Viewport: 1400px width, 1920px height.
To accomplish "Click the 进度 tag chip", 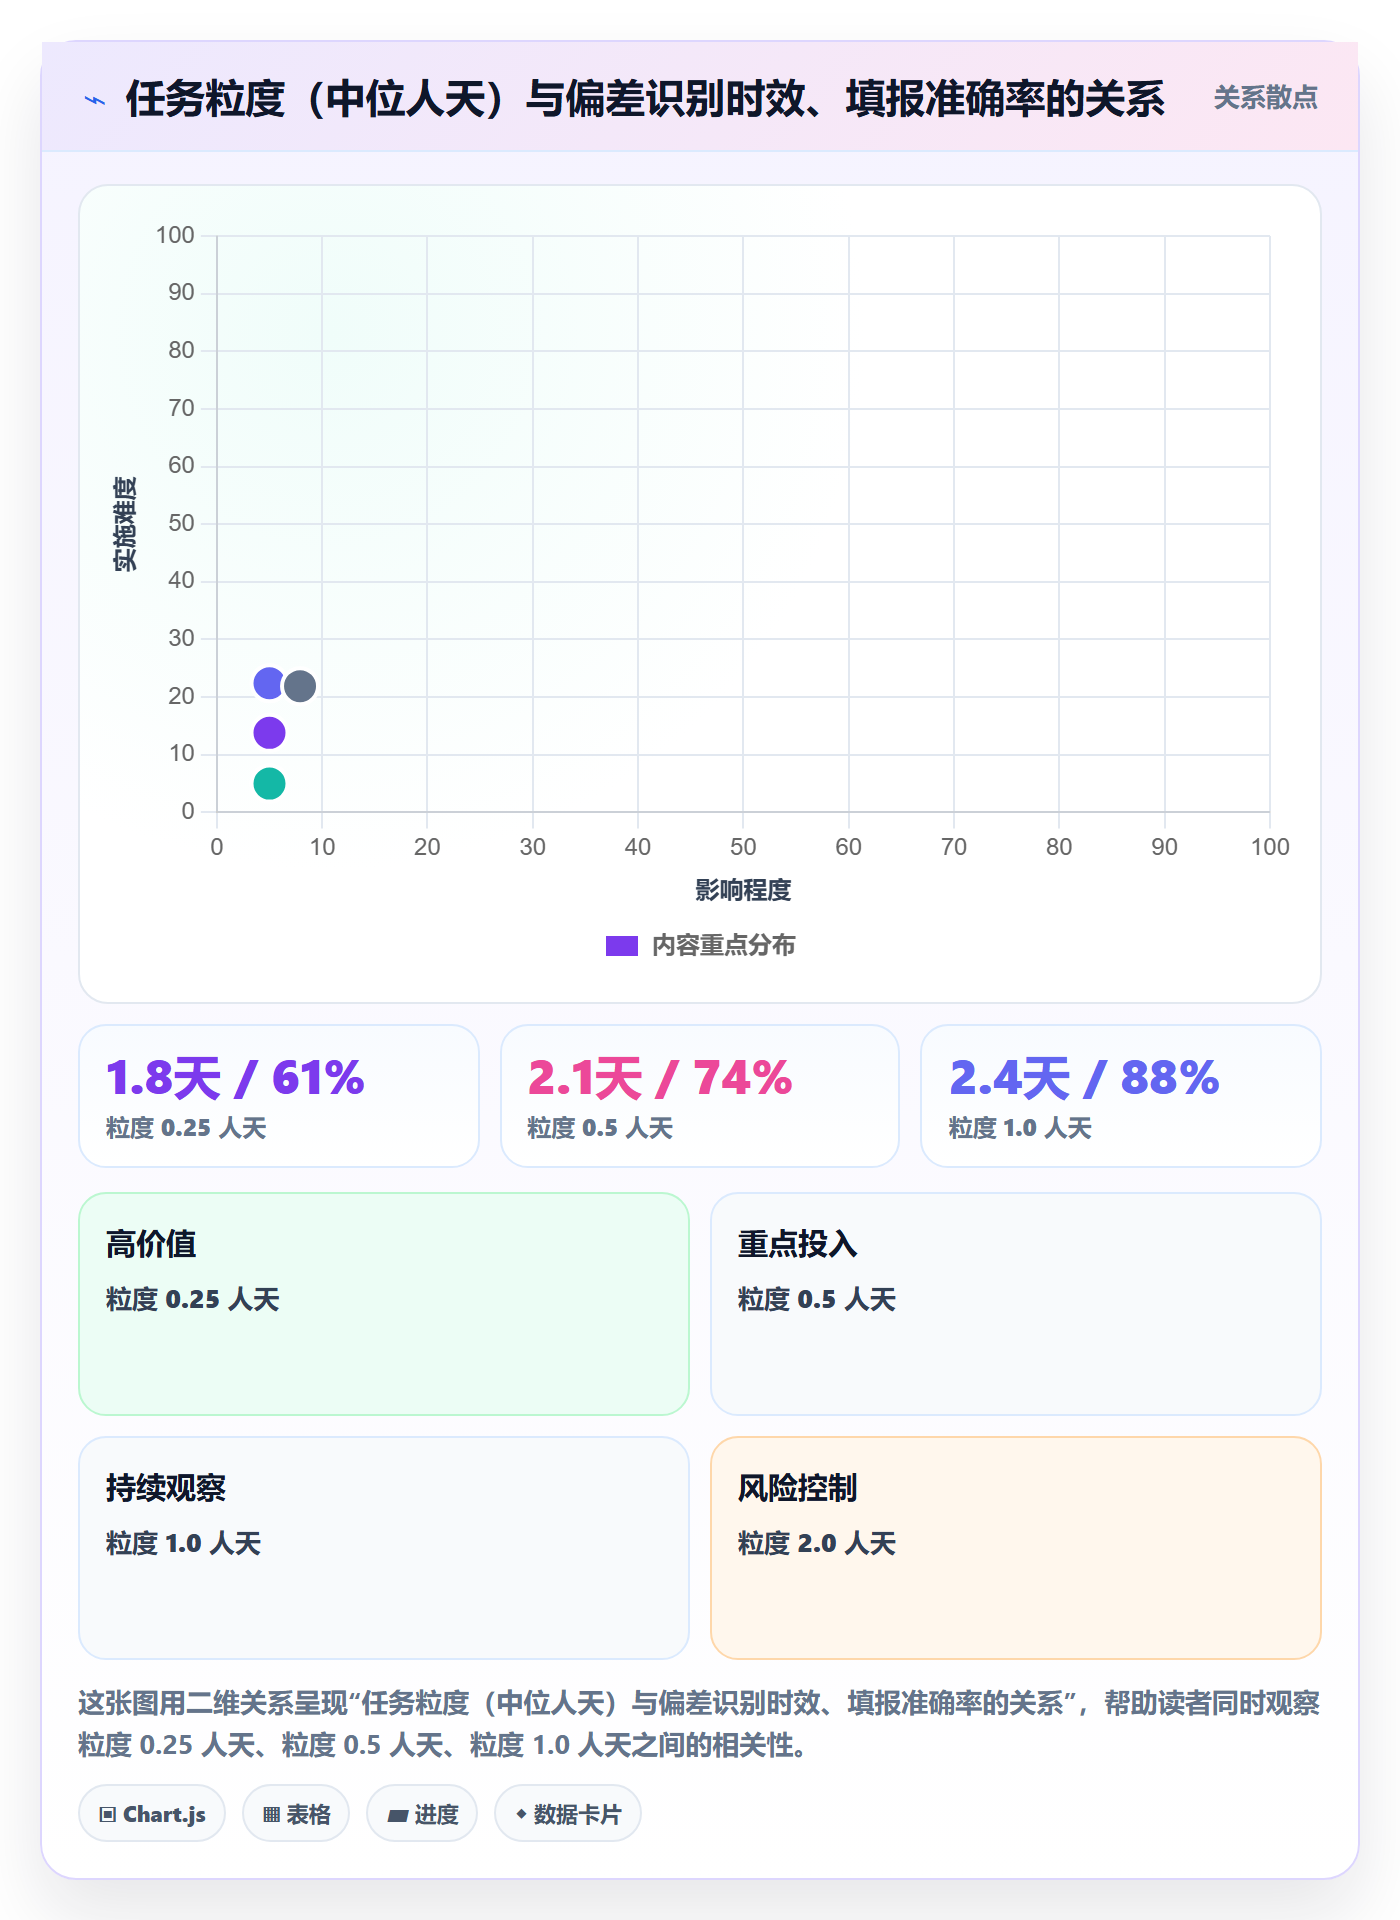I will tap(422, 1813).
